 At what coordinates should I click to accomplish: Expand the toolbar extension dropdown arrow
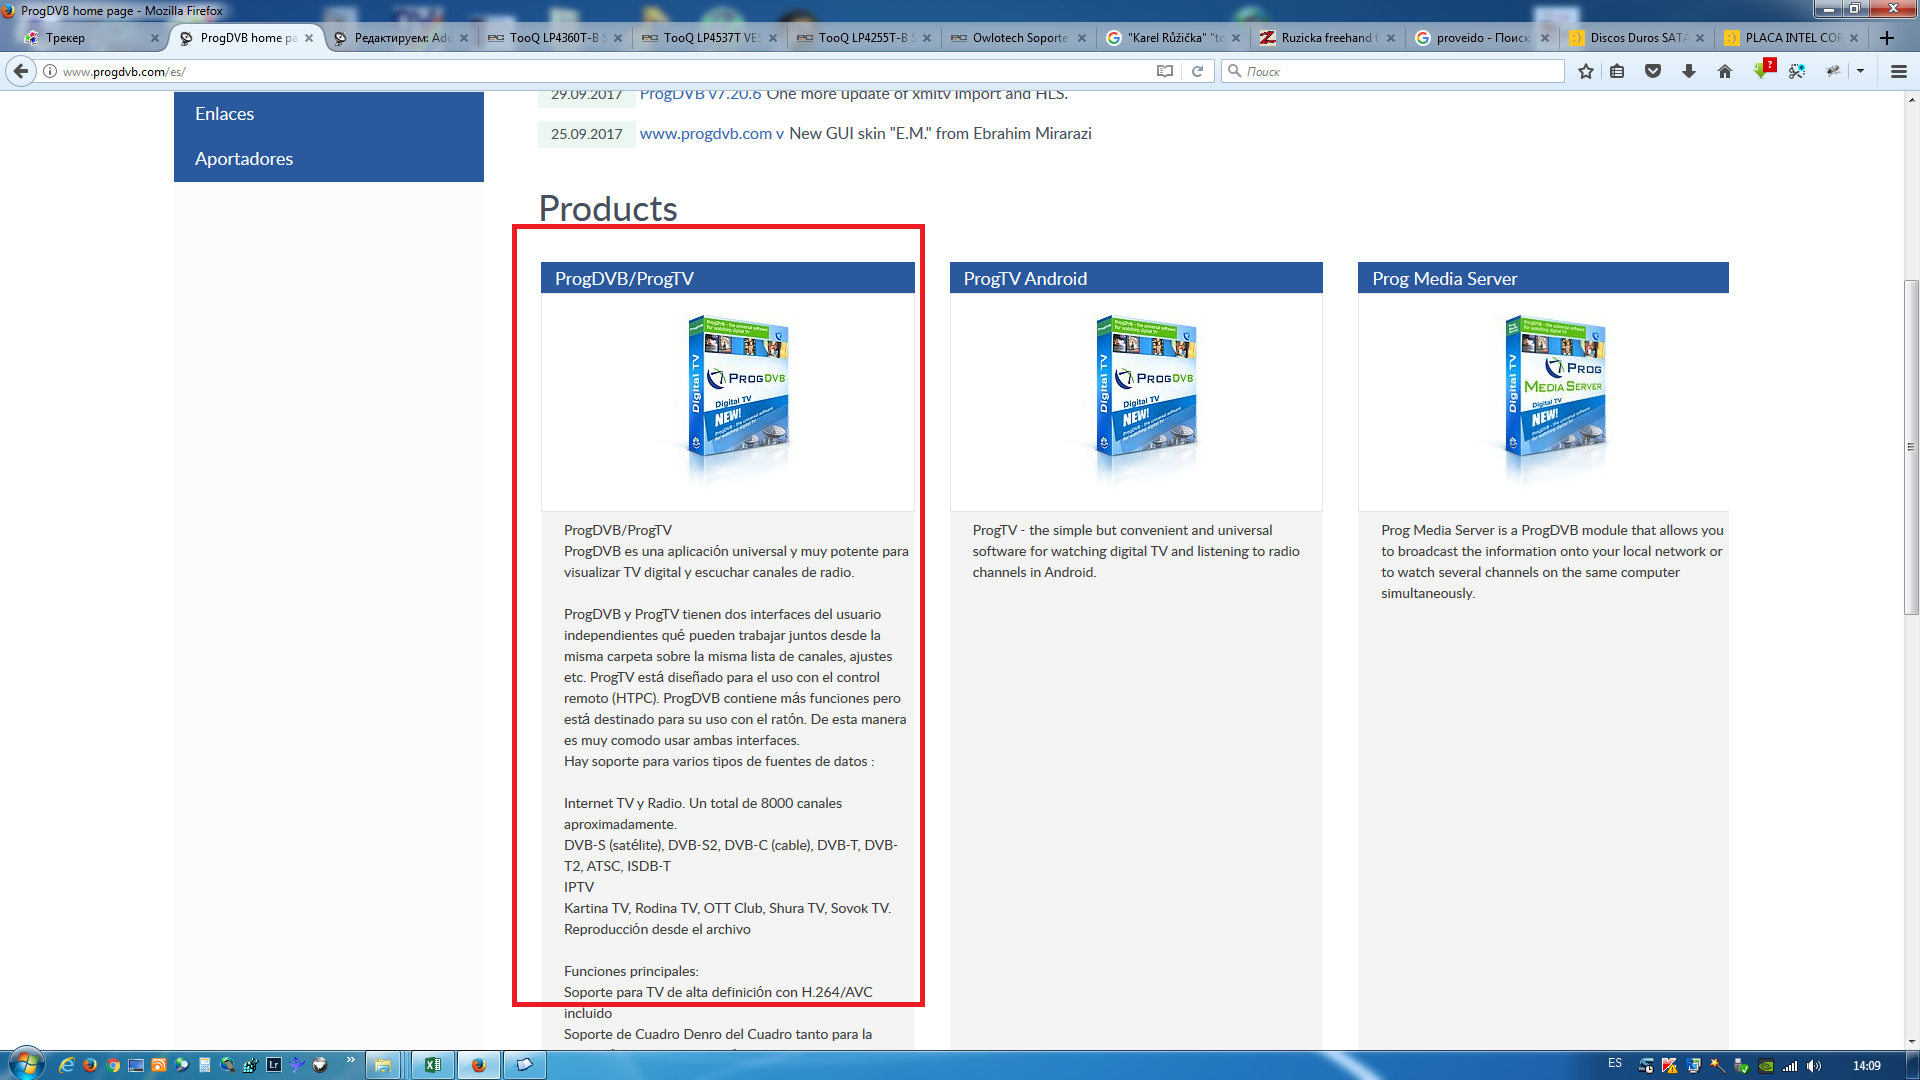click(1861, 71)
